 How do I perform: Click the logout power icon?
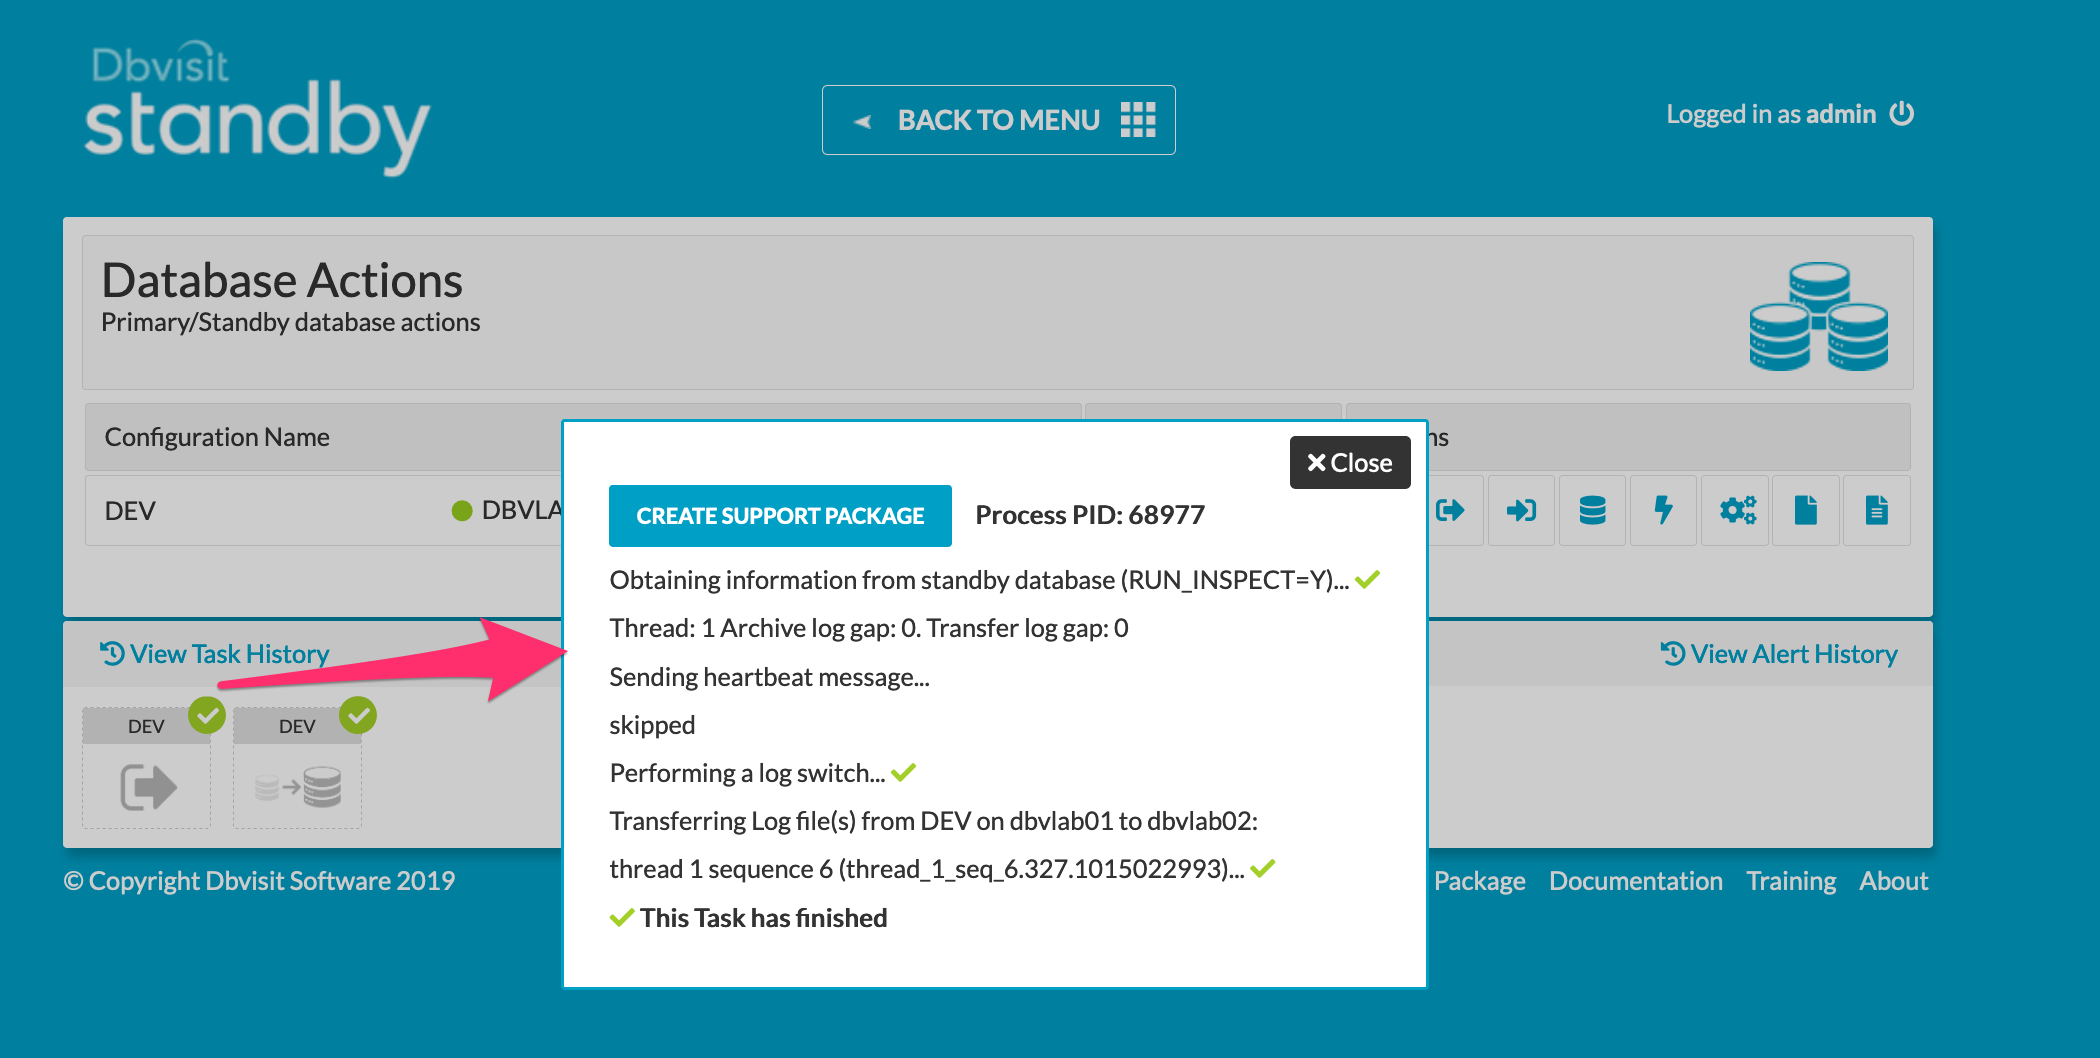1901,114
